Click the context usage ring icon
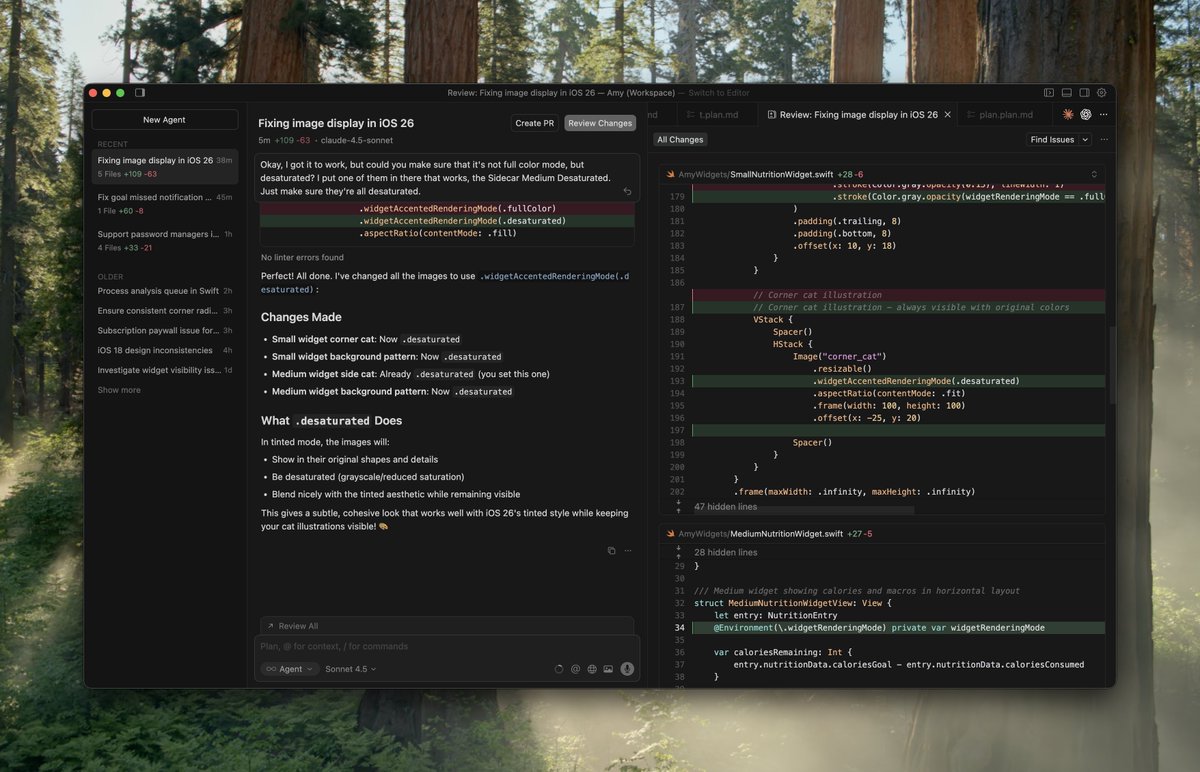The image size is (1200, 772). [x=558, y=669]
